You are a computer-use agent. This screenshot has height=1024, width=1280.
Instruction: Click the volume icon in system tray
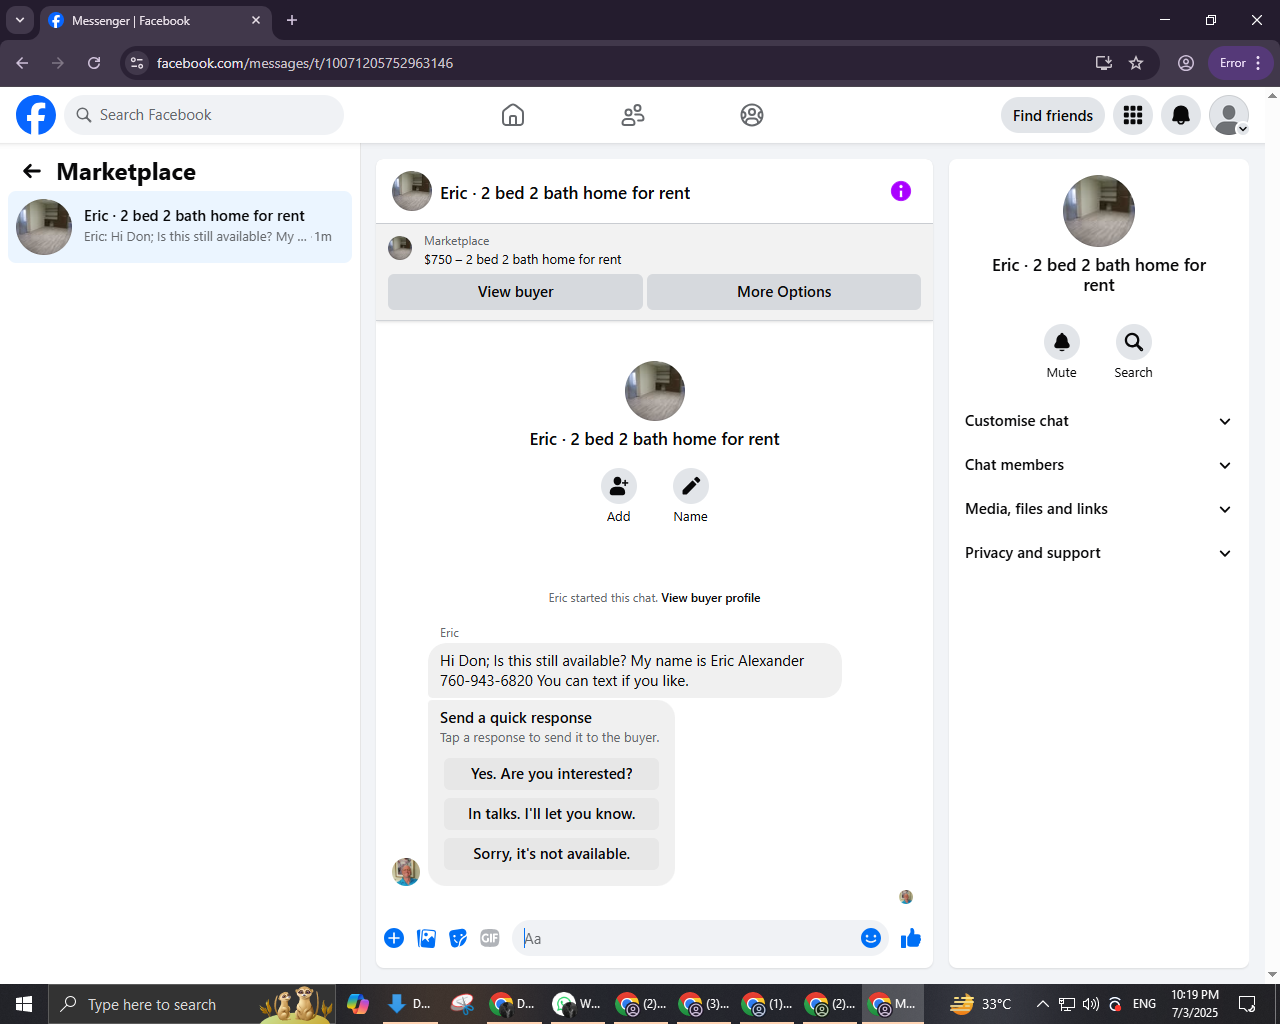[1090, 1004]
